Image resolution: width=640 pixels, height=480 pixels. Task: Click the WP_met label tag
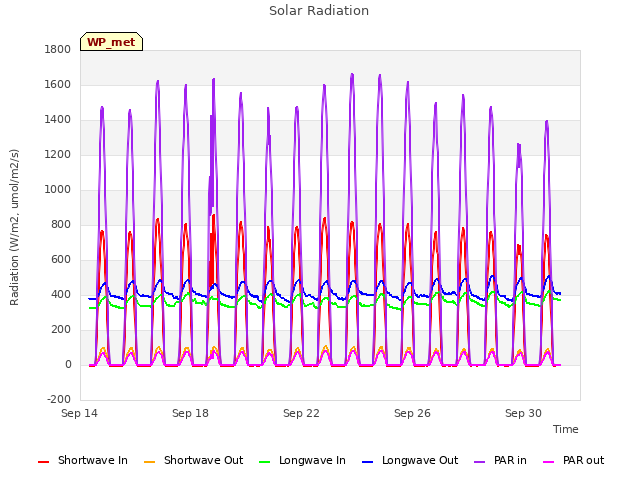pyautogui.click(x=111, y=42)
